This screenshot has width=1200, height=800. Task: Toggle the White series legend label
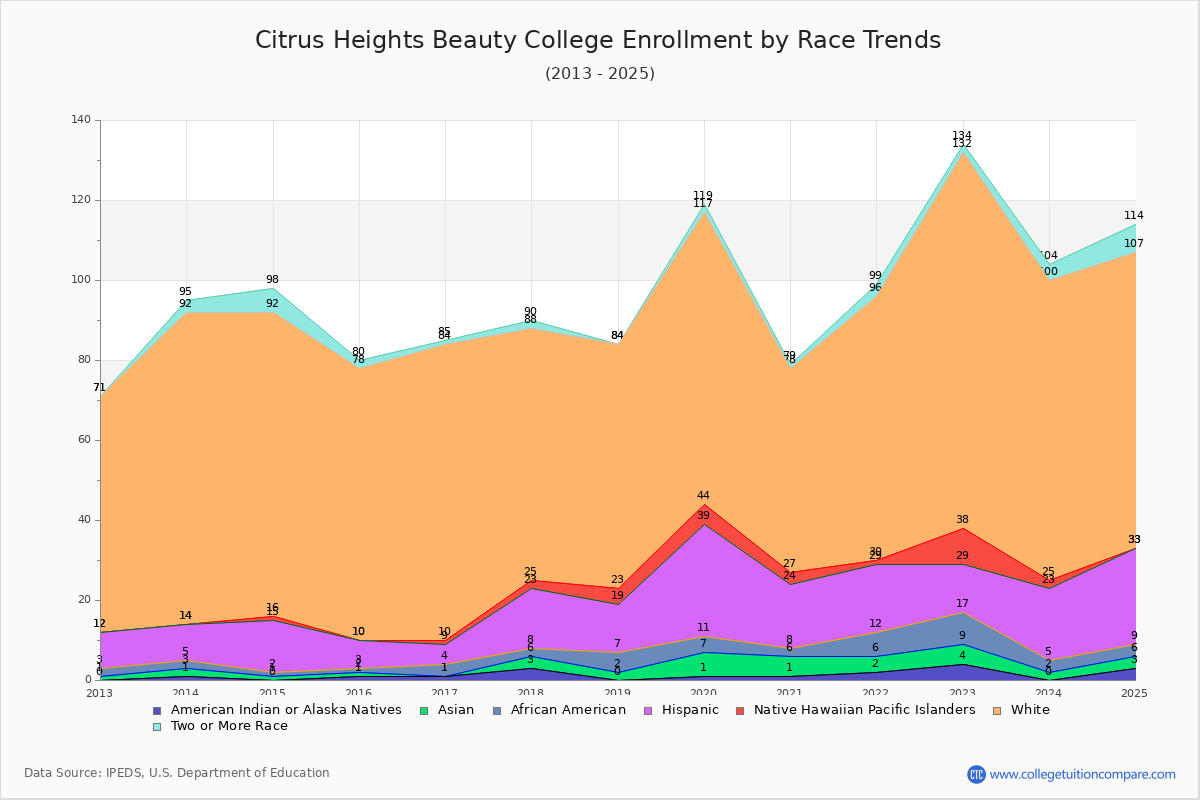(1030, 710)
